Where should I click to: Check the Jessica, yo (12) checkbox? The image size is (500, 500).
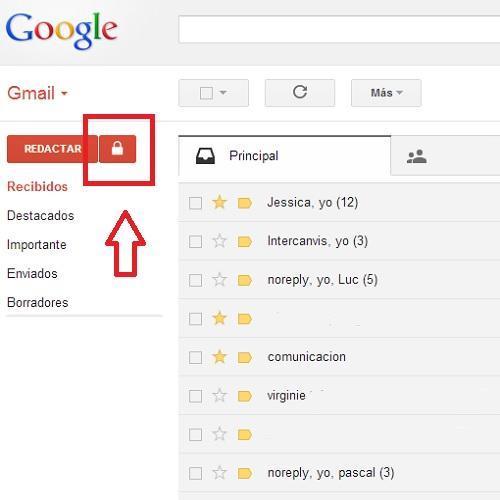[x=195, y=203]
